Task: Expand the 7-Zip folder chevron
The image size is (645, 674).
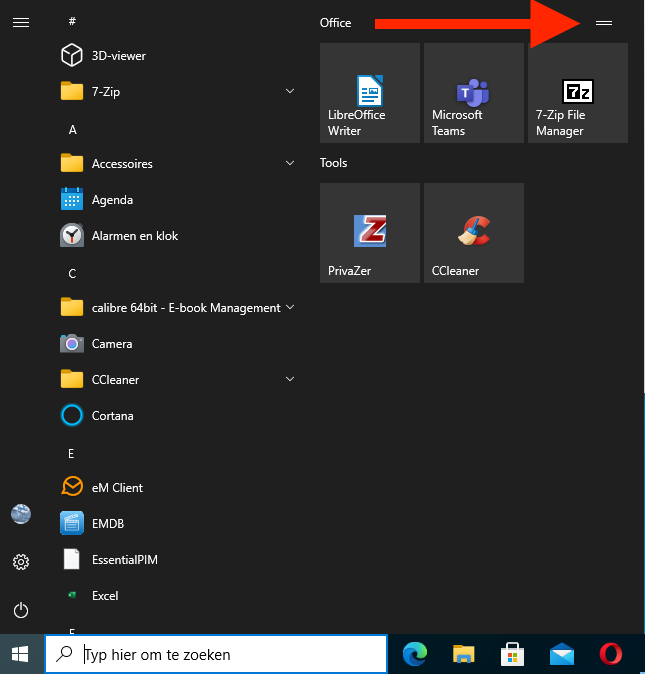Action: click(x=290, y=92)
